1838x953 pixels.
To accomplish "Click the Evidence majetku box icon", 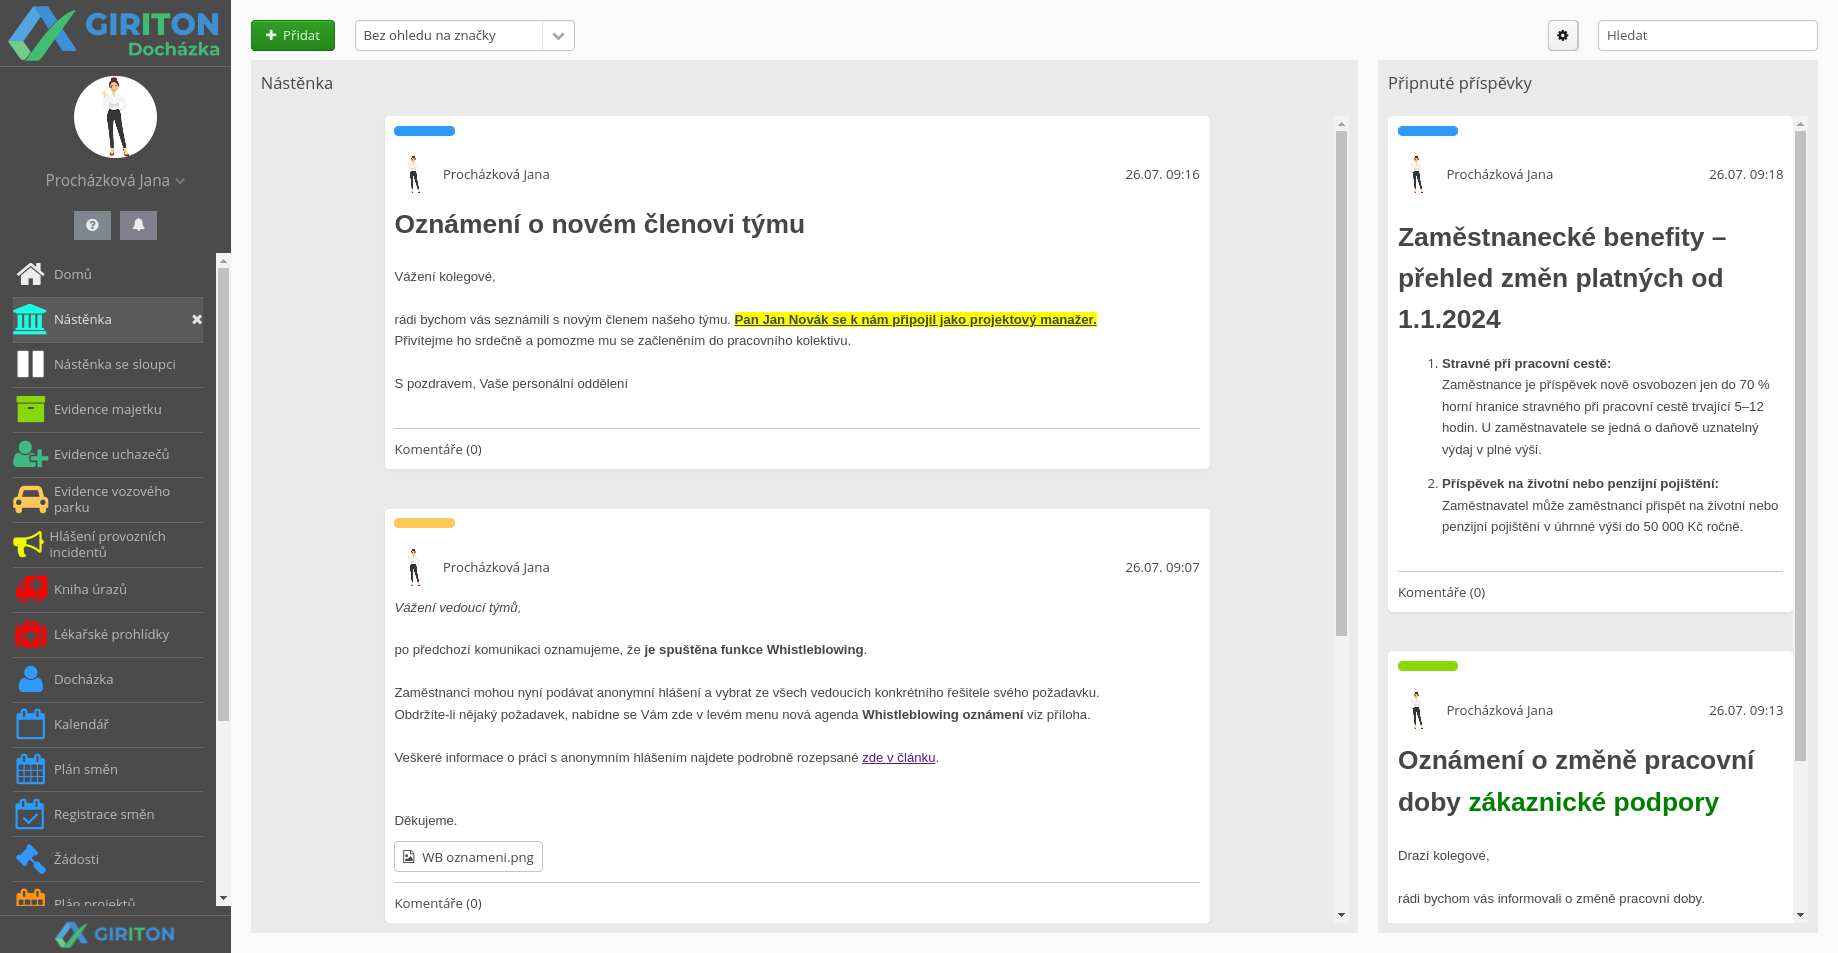I will pos(30,409).
